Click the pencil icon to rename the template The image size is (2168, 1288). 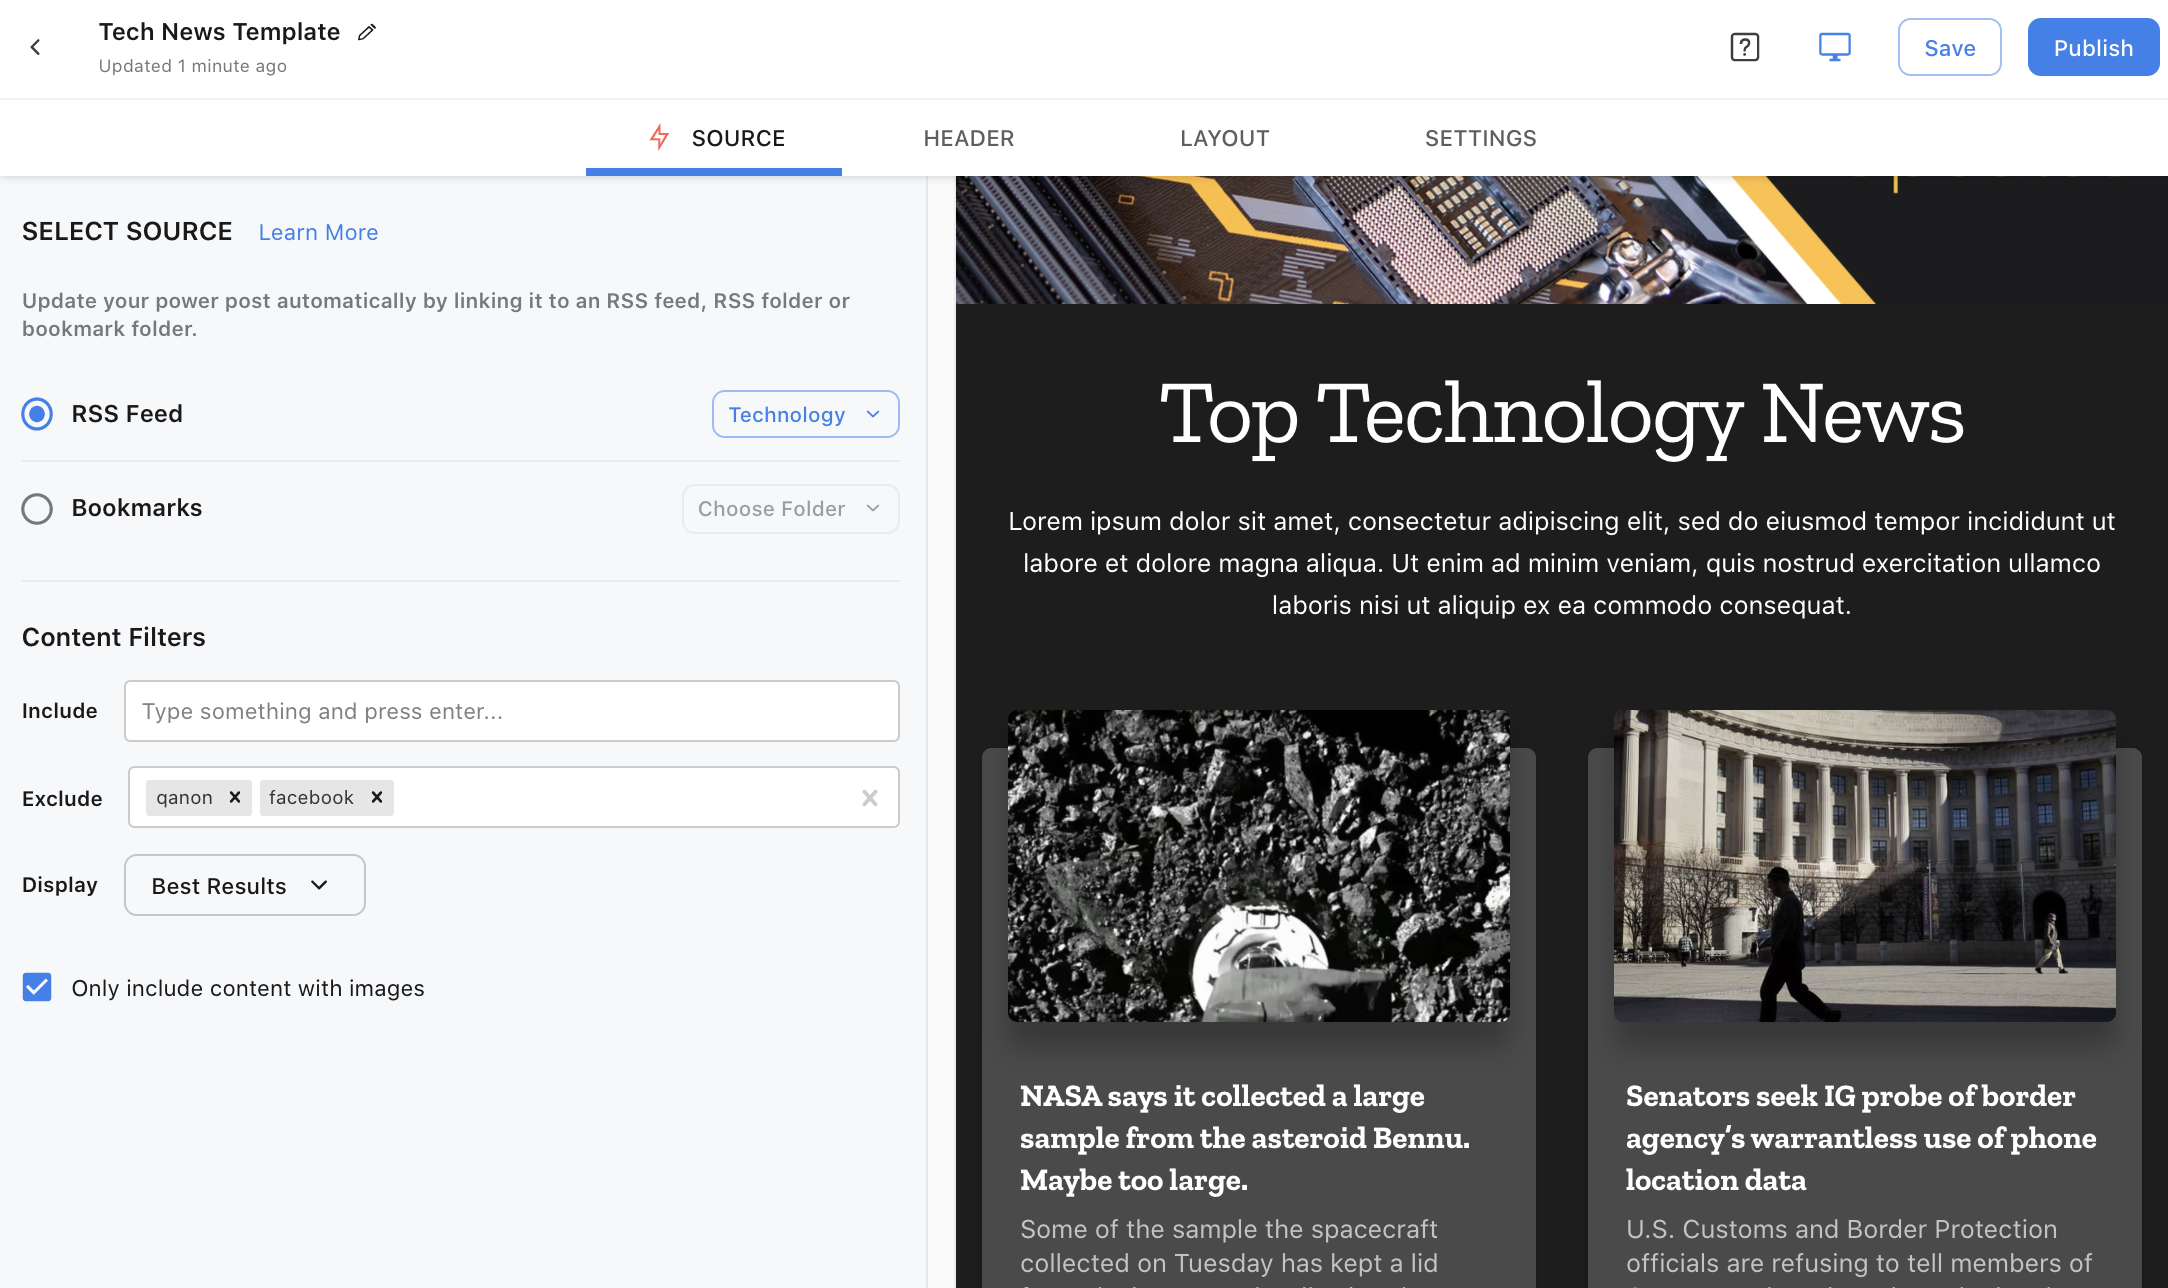point(366,31)
